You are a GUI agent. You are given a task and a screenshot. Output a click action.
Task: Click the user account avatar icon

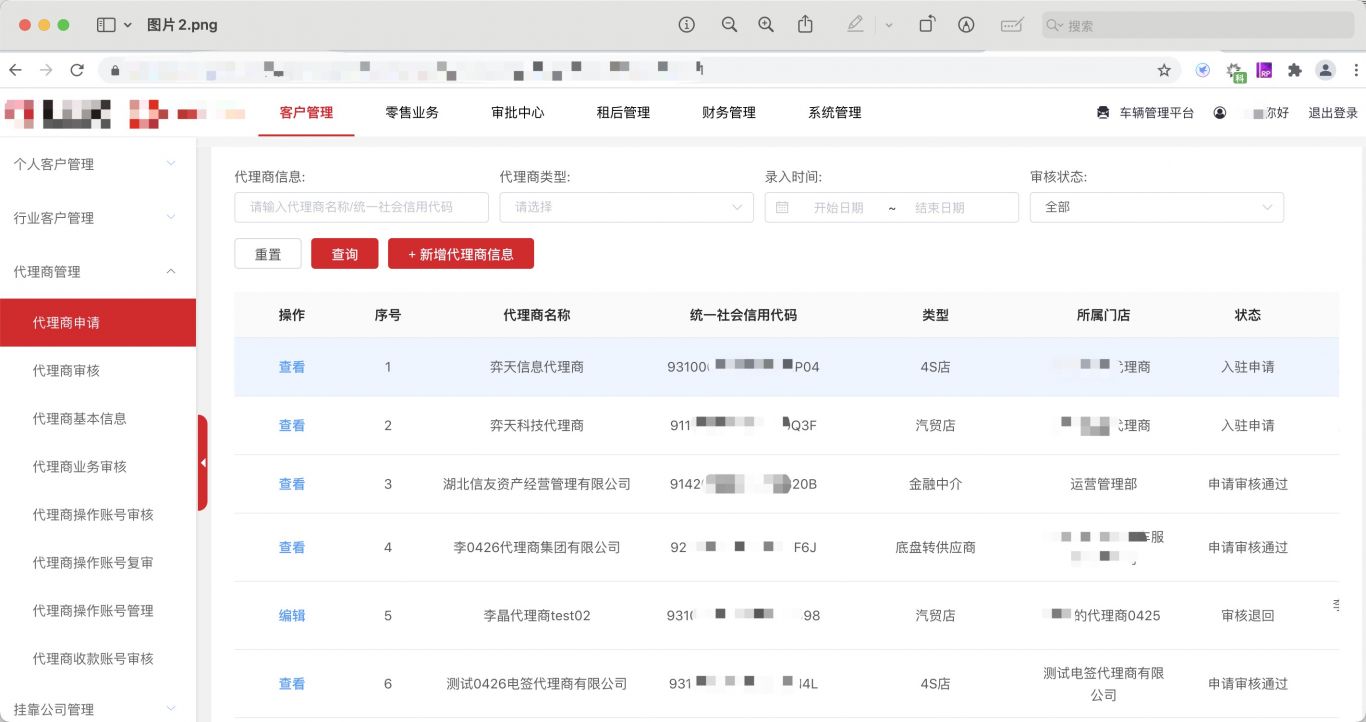(x=1220, y=113)
